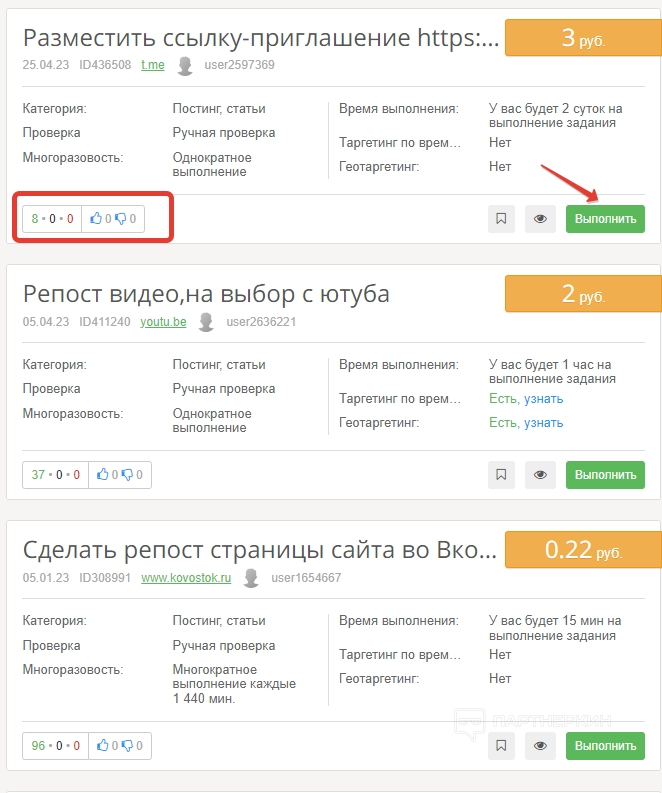Click thumbs-up on the first task
This screenshot has width=662, height=793.
pos(97,219)
